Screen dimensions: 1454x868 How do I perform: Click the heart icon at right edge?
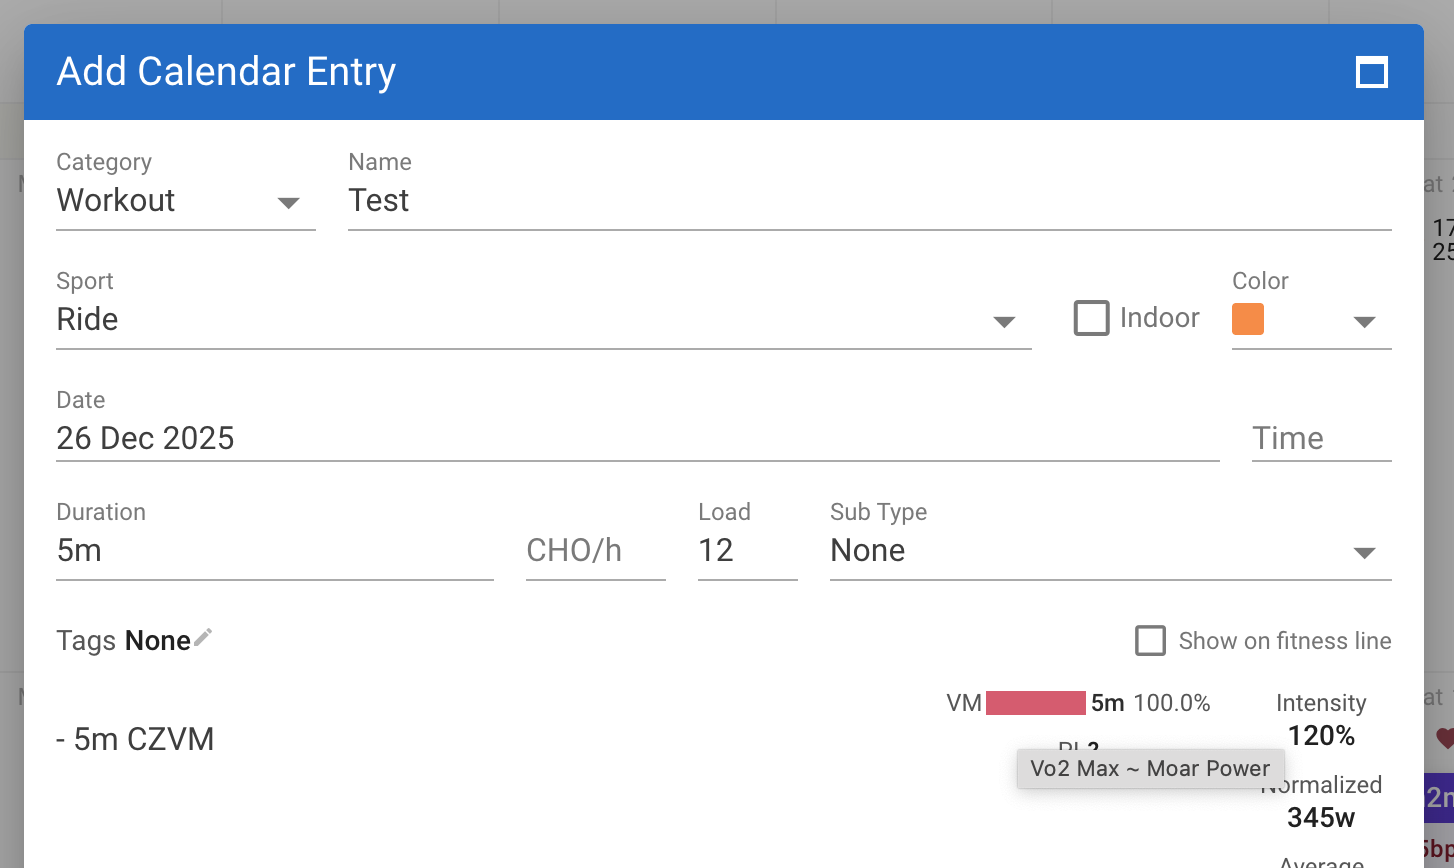1444,739
